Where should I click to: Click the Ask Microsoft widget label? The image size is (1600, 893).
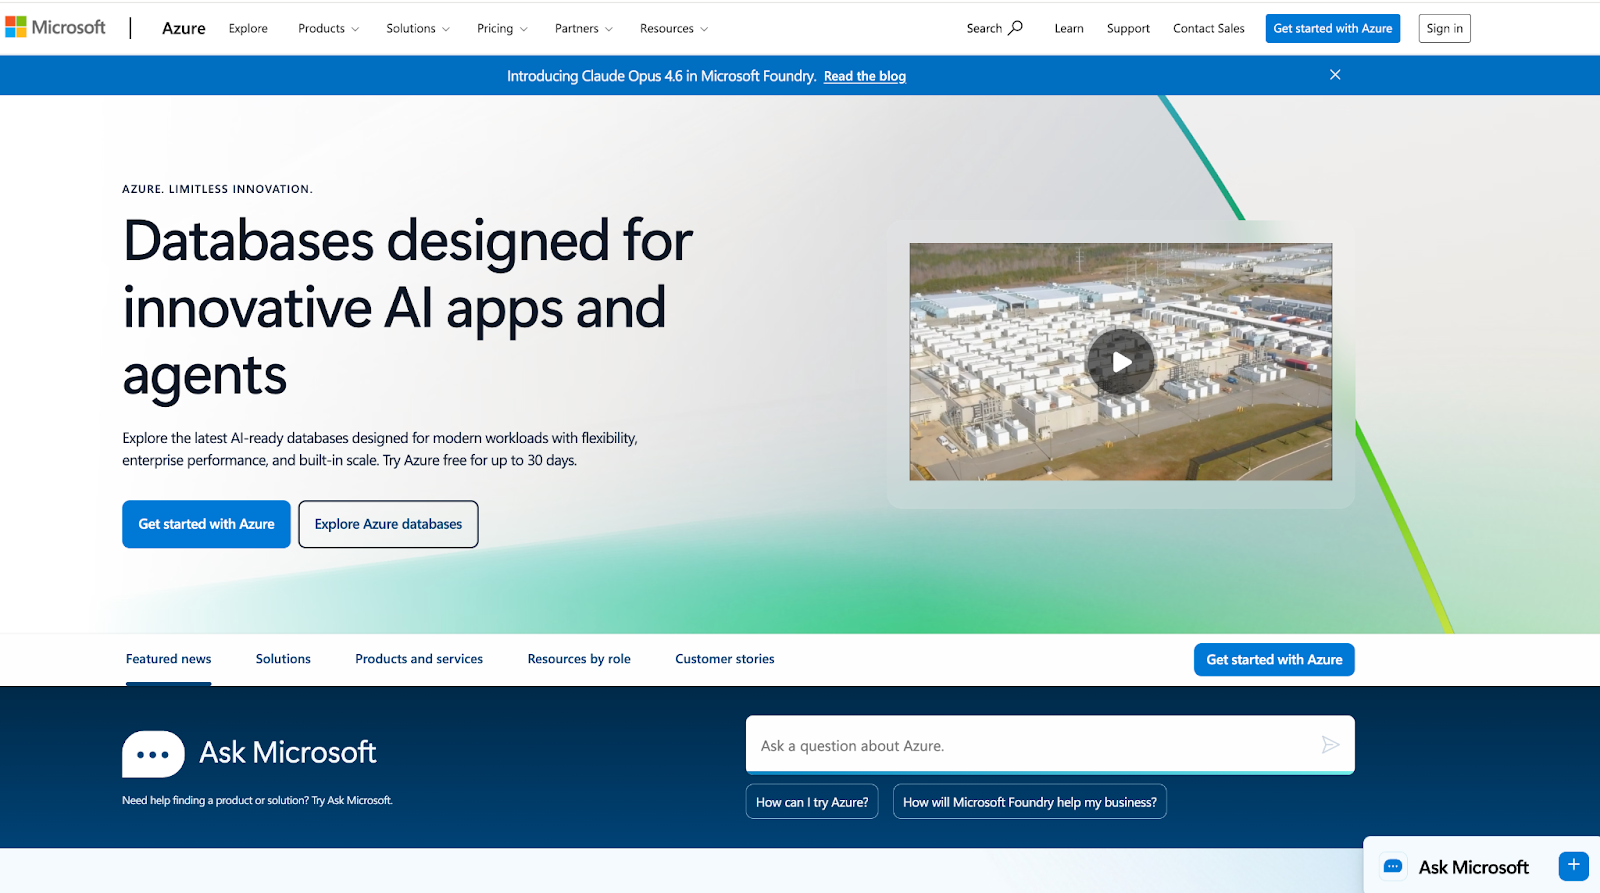click(x=1474, y=867)
